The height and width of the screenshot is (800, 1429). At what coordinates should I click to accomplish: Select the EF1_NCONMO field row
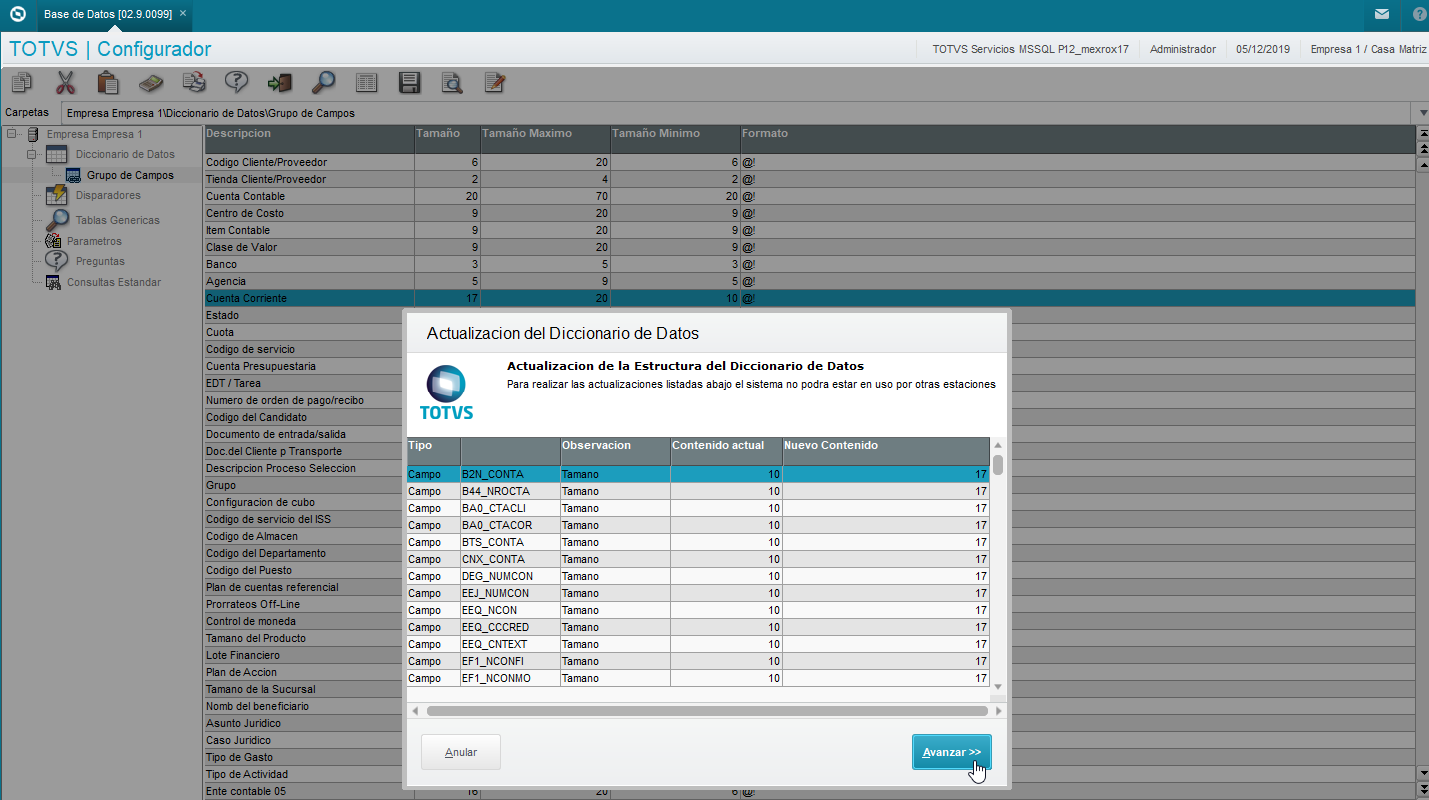coord(698,678)
